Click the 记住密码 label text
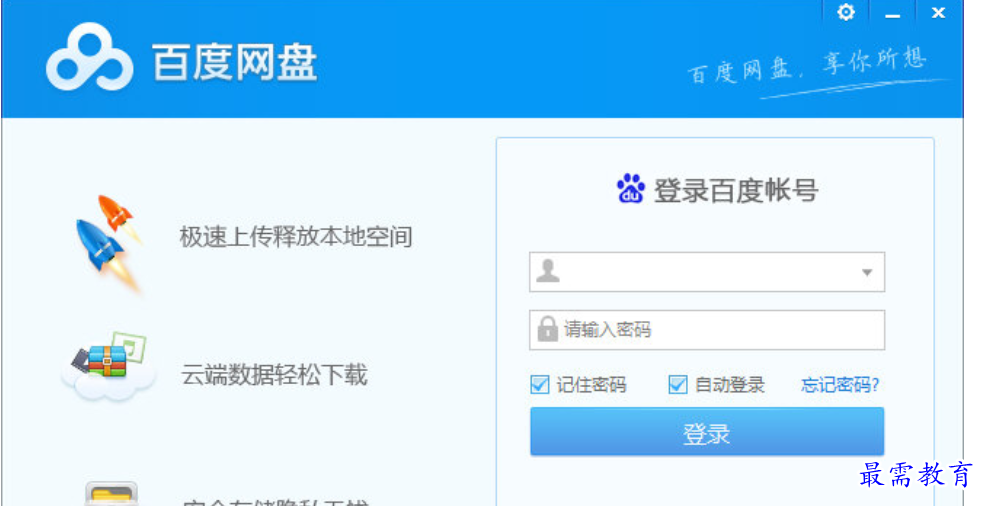The height and width of the screenshot is (506, 981). click(x=591, y=385)
